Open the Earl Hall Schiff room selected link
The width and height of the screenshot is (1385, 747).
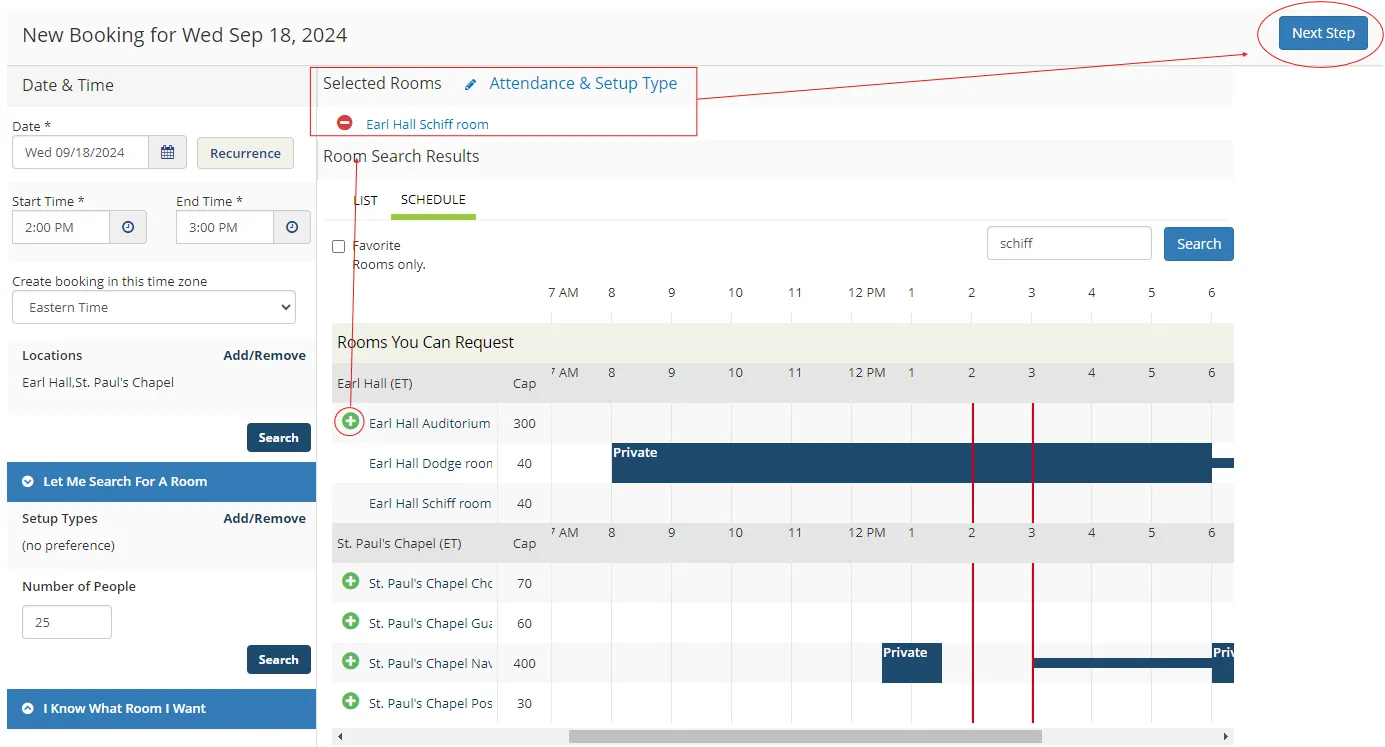click(427, 124)
